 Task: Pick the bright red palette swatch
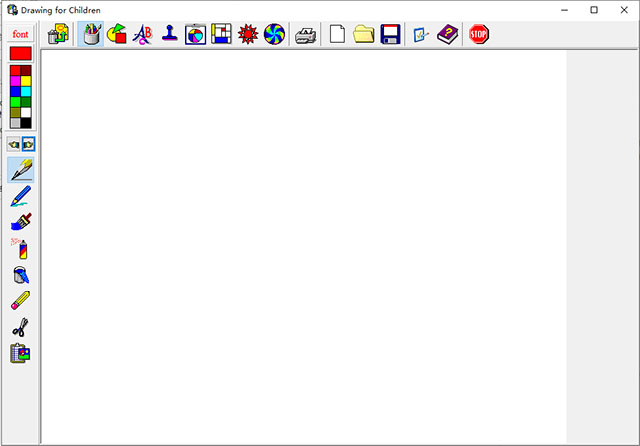(15, 71)
